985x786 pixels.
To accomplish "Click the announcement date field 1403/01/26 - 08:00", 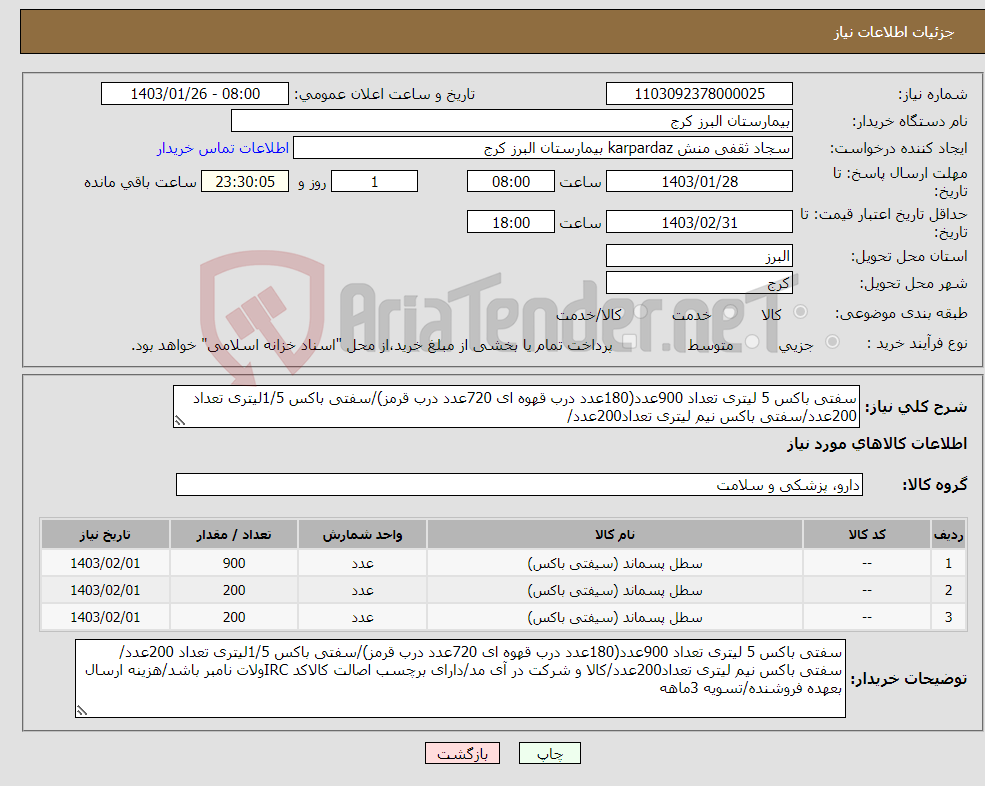I will tap(195, 94).
